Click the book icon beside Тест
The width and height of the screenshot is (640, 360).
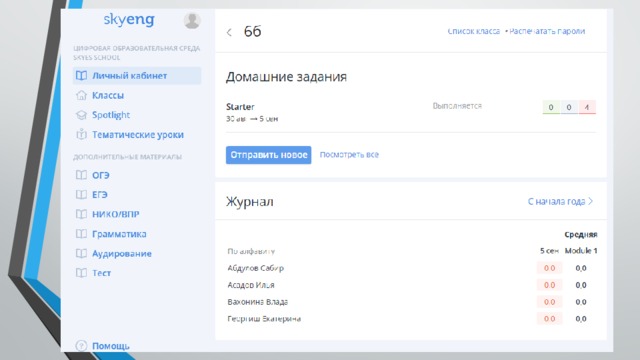[x=81, y=273]
